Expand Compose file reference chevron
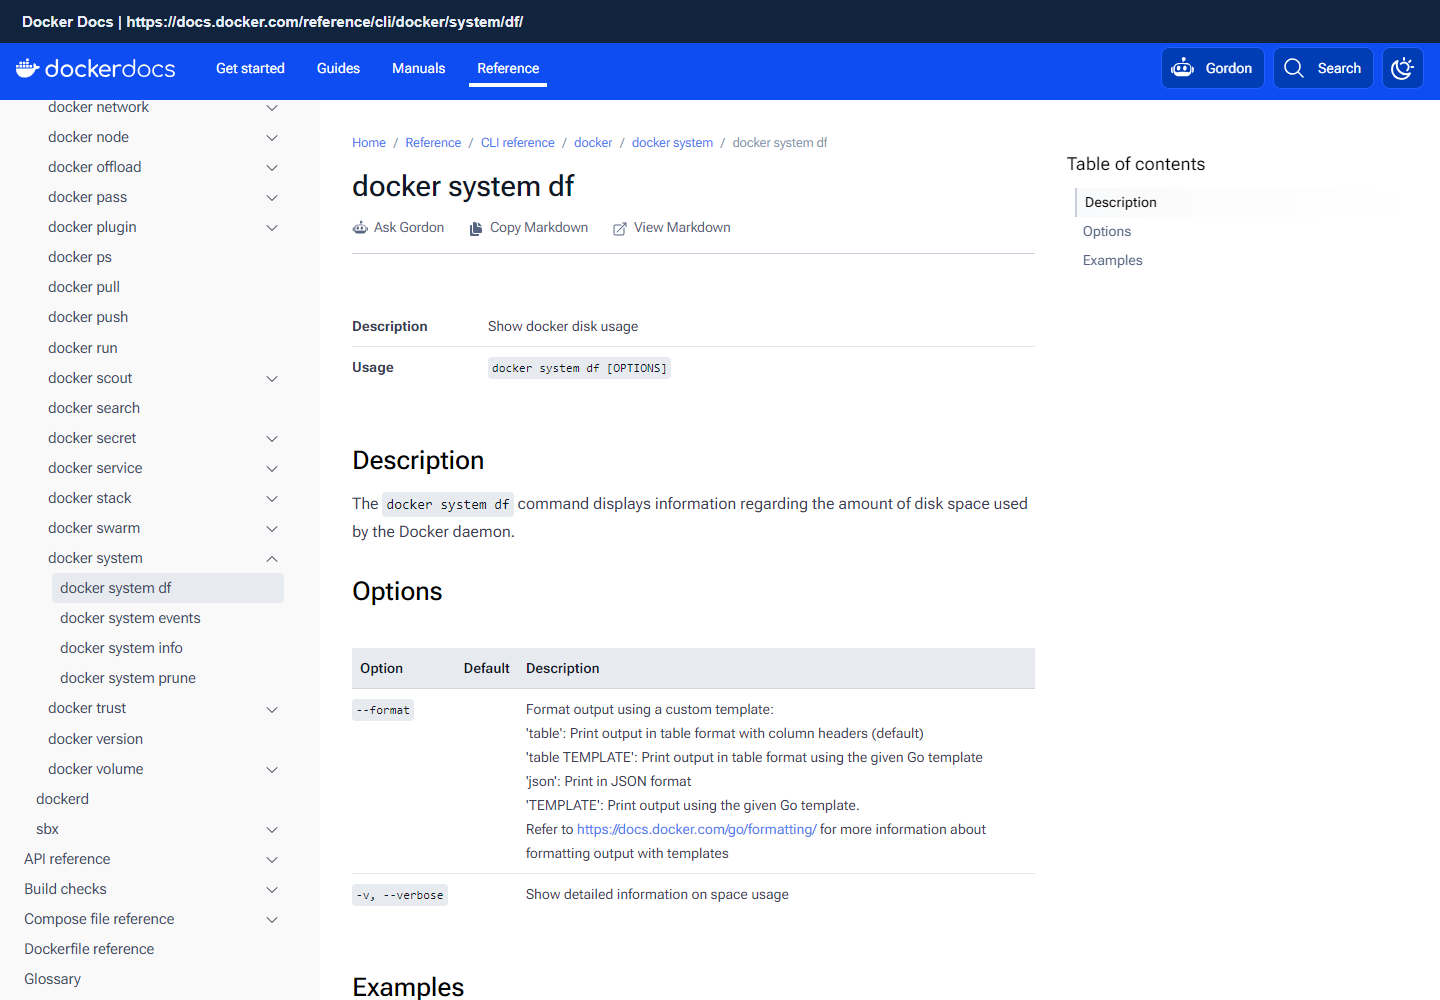1440x1000 pixels. [x=272, y=919]
